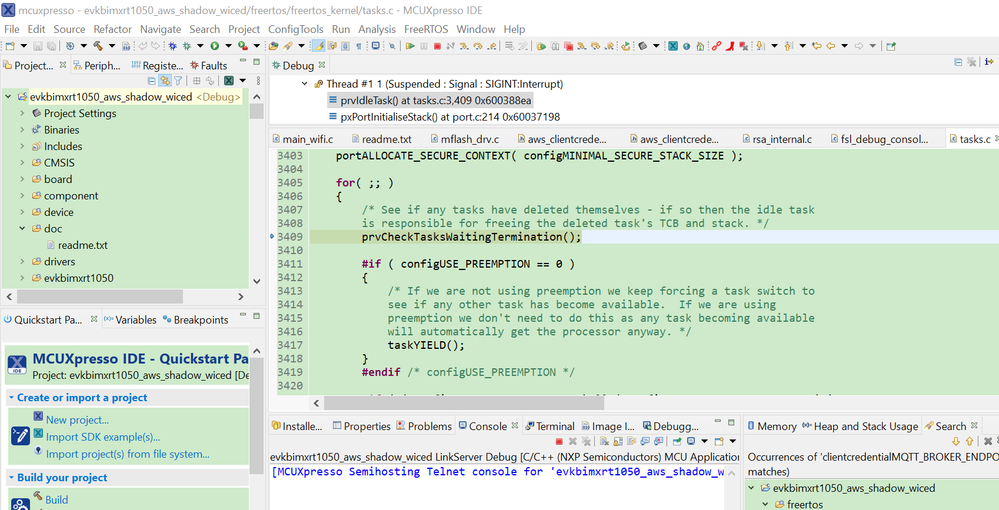
Task: Click the Terminal tab
Action: click(550, 426)
